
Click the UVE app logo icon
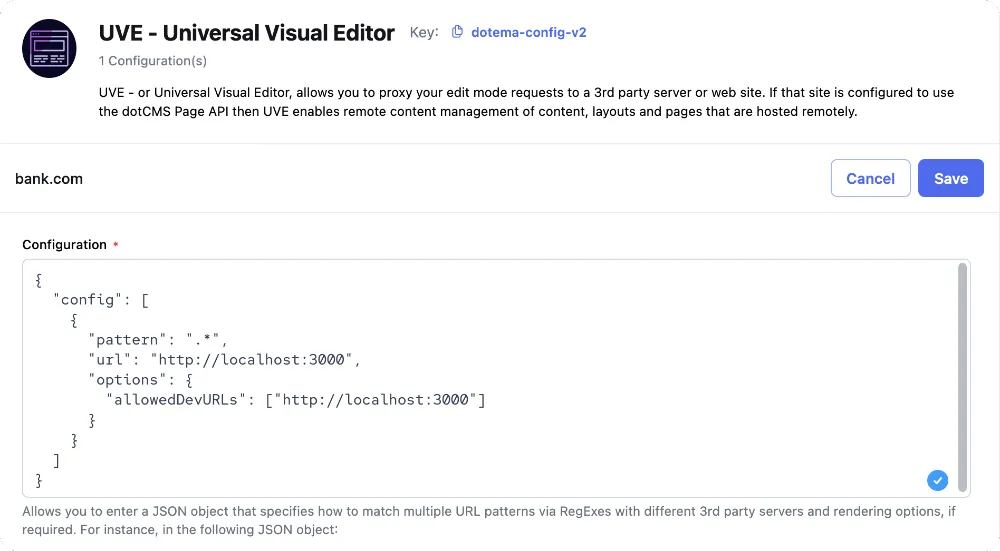click(49, 48)
